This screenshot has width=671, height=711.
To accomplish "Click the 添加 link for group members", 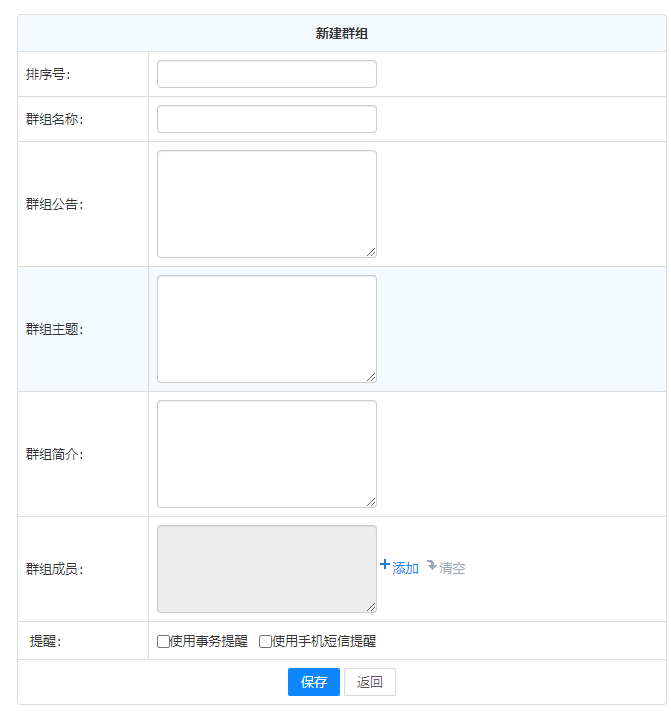I will (x=405, y=568).
